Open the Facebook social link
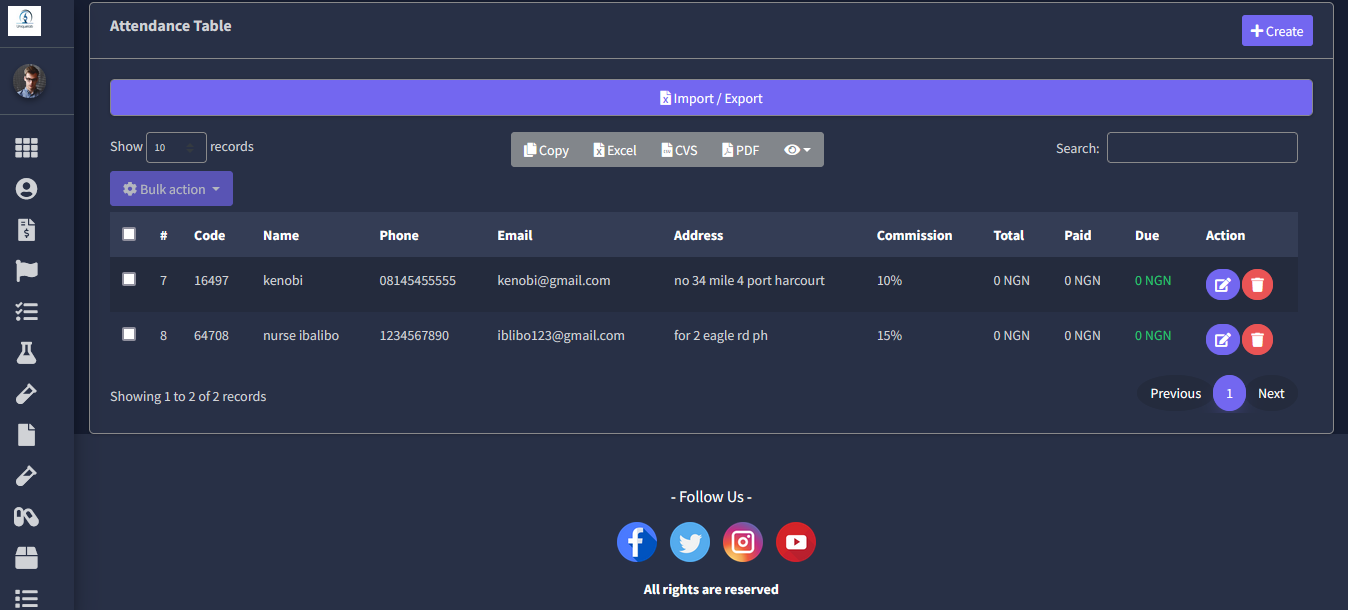Viewport: 1348px width, 610px height. (x=637, y=542)
